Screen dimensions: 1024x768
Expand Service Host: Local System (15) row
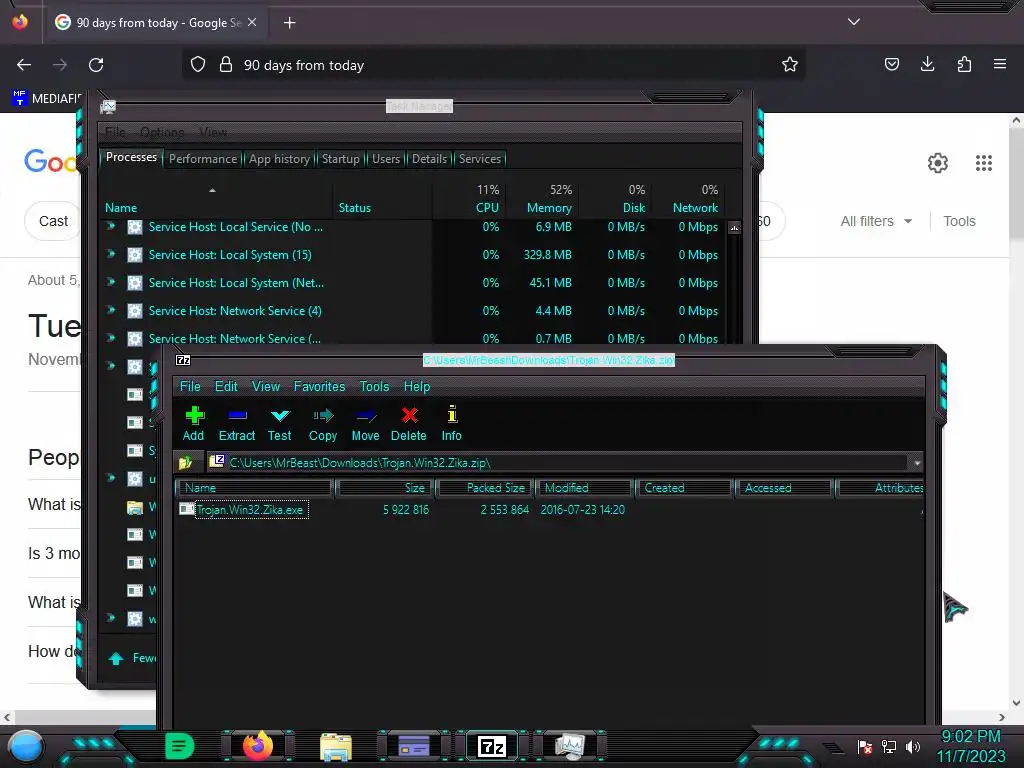click(x=111, y=255)
